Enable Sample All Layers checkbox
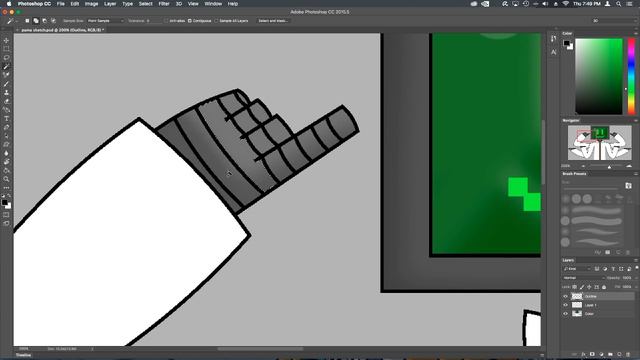 (x=216, y=20)
